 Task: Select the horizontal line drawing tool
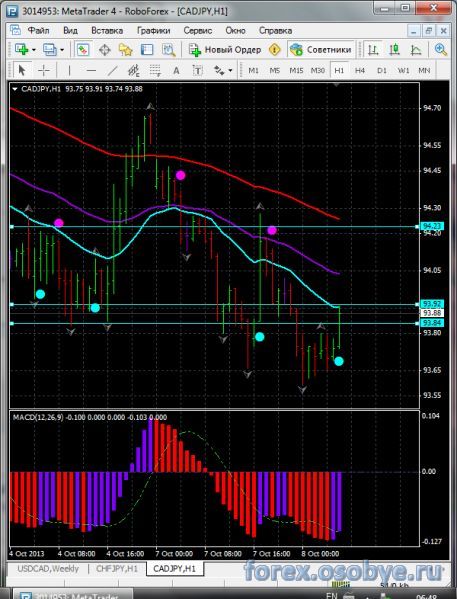click(91, 70)
